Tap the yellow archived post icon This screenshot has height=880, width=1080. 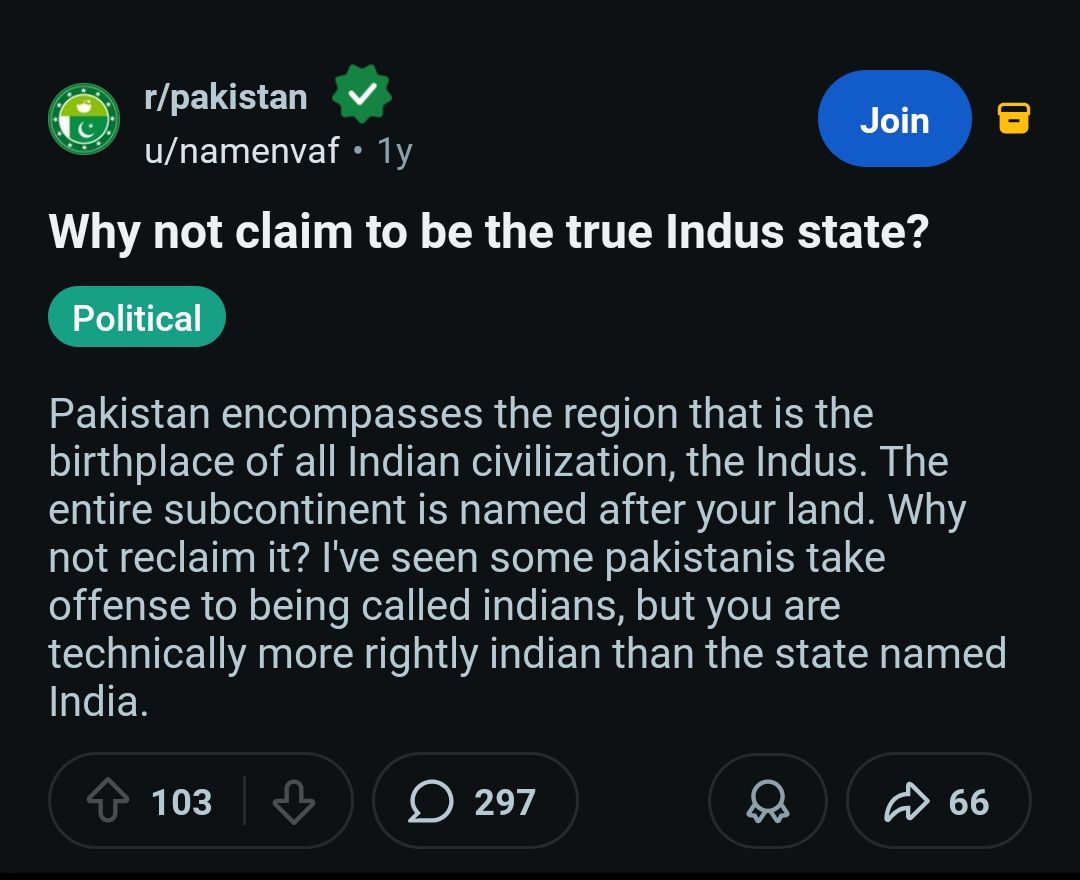1014,119
